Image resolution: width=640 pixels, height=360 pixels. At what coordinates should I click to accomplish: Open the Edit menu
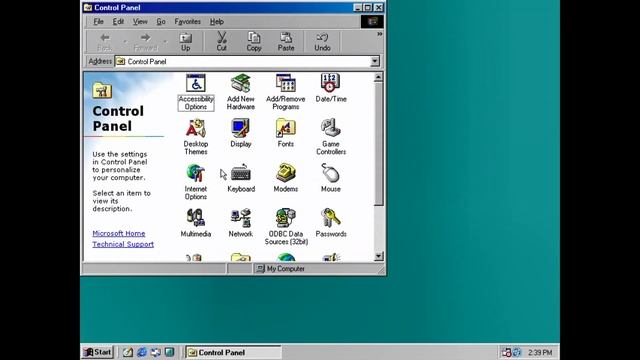[x=118, y=22]
